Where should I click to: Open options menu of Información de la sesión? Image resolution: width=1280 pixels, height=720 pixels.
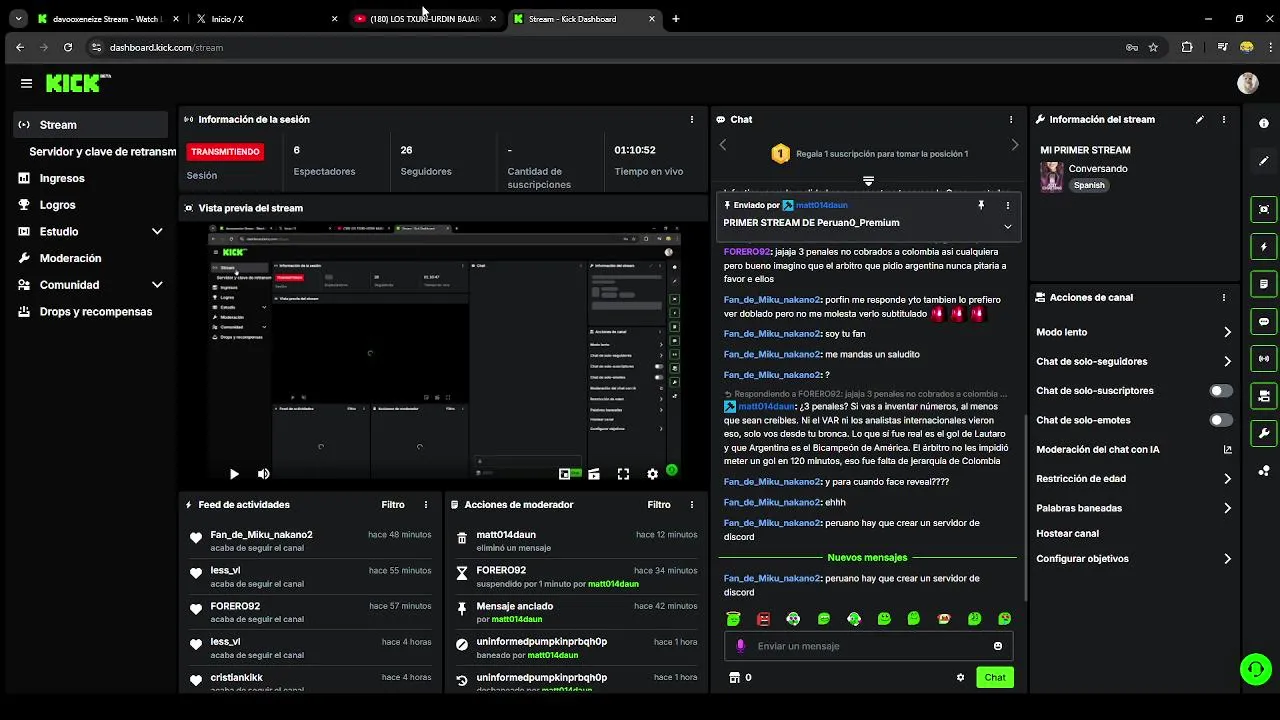click(692, 119)
